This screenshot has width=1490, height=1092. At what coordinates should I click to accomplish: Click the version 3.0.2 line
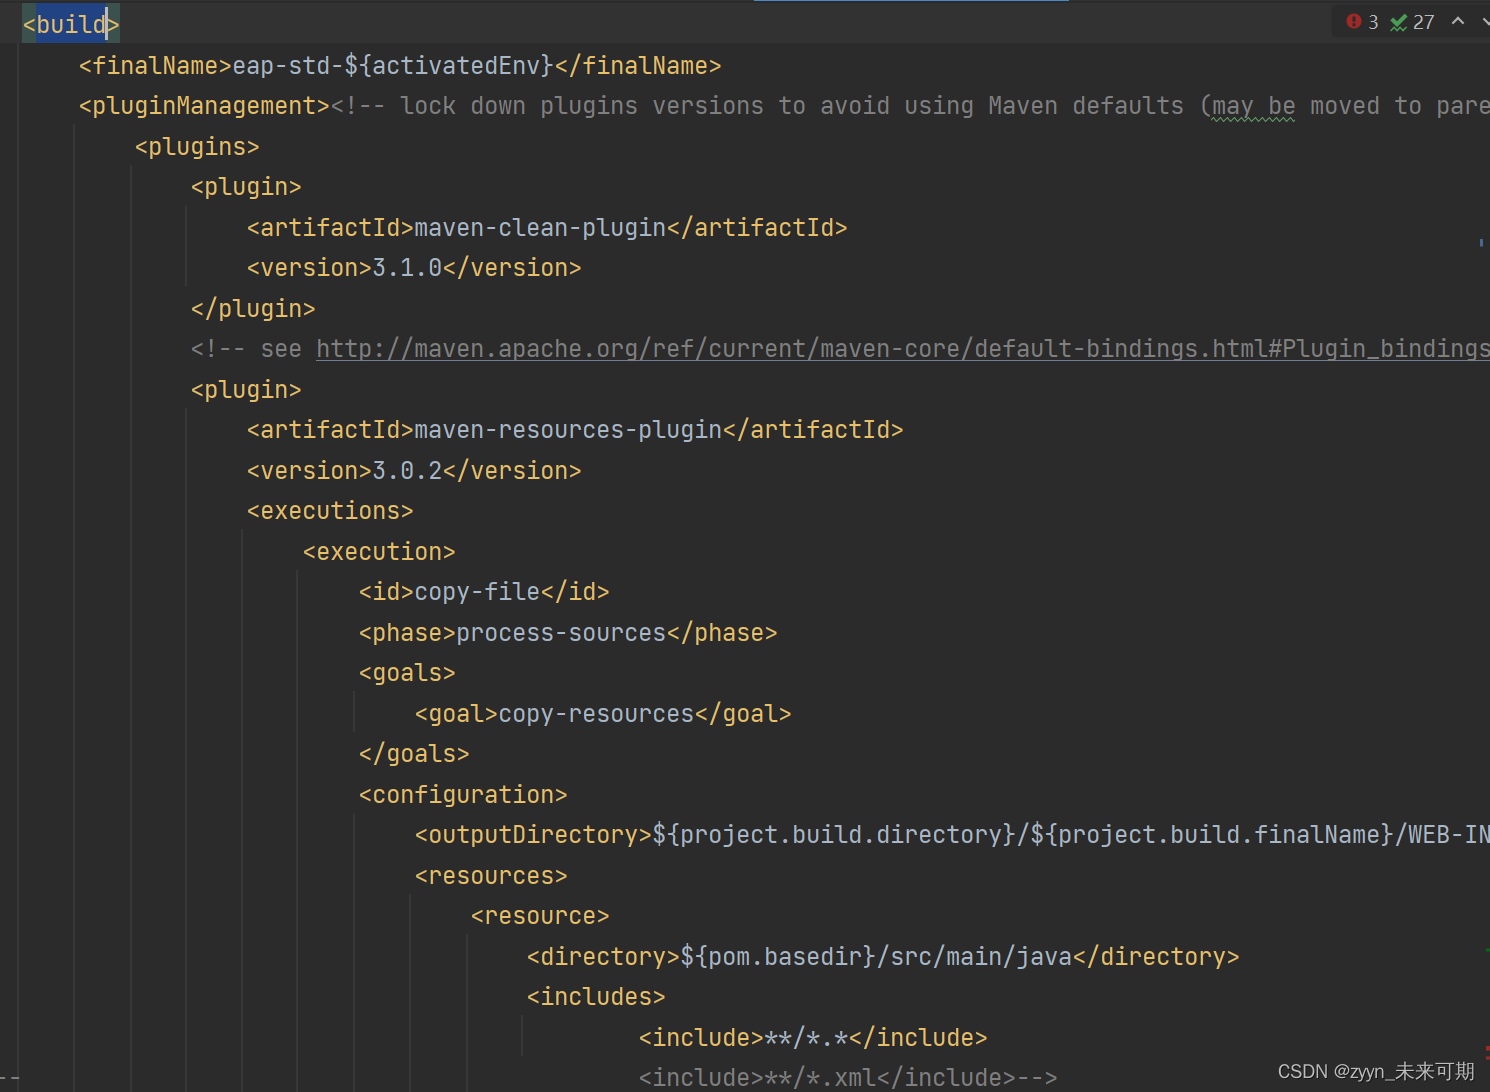click(x=414, y=471)
